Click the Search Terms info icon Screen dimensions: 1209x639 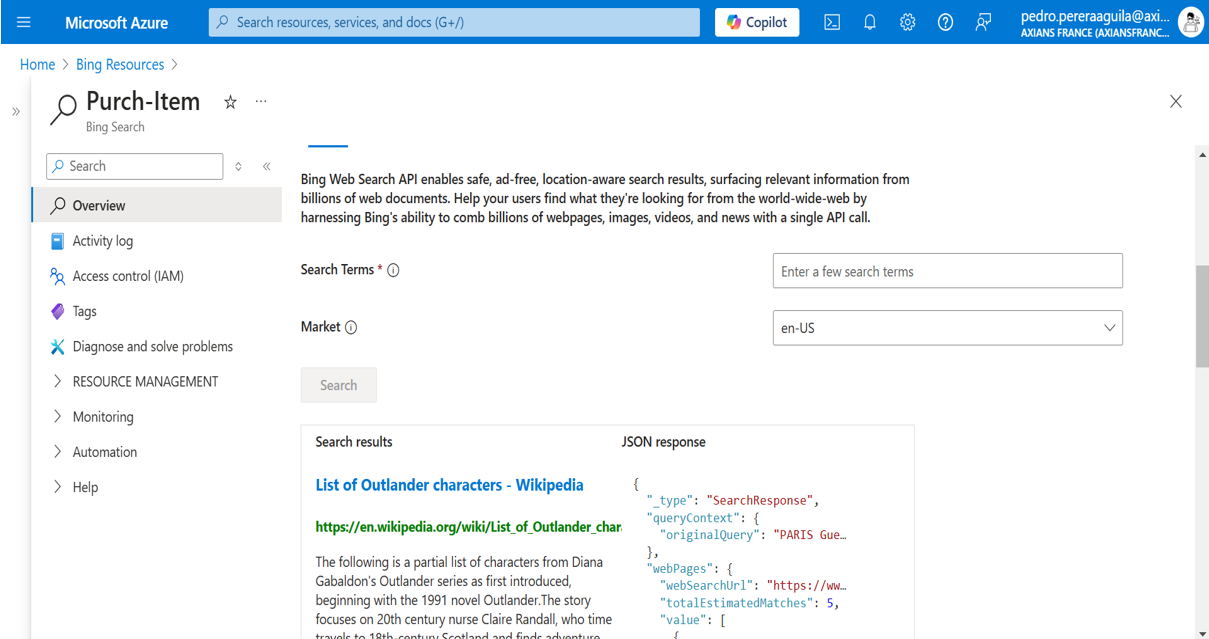[x=393, y=270]
